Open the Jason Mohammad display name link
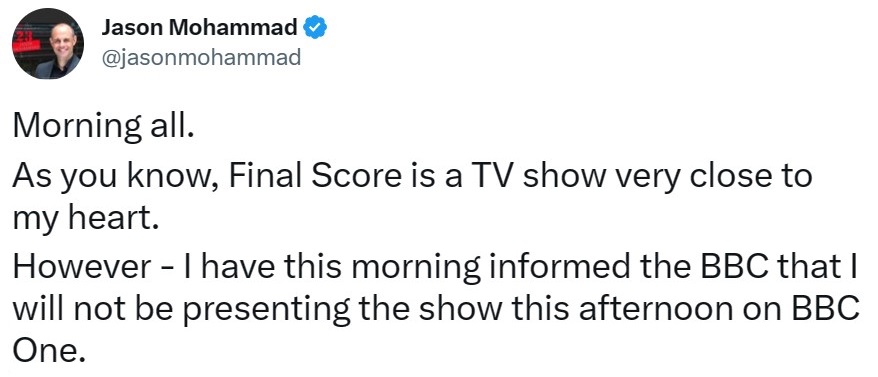The width and height of the screenshot is (878, 377). 199,27
